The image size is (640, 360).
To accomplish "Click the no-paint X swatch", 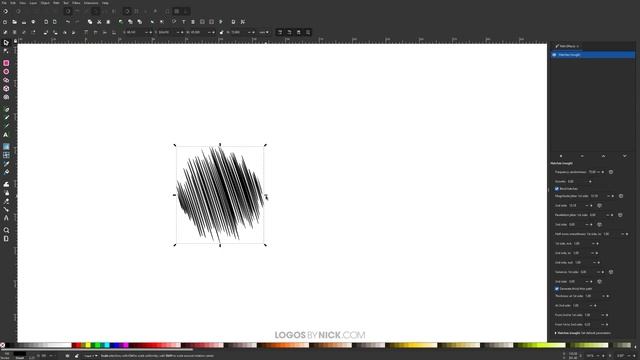I will click(2, 345).
